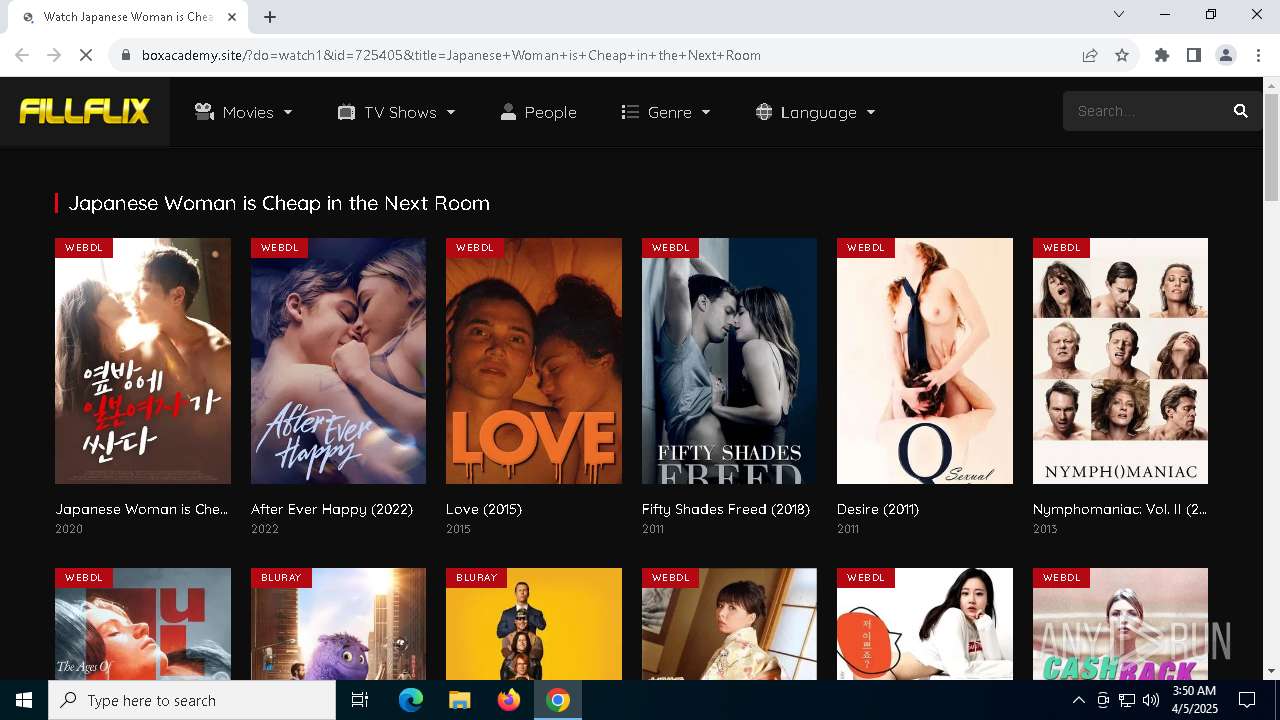This screenshot has width=1280, height=720.
Task: Launch Firefox from the taskbar
Action: coord(508,700)
